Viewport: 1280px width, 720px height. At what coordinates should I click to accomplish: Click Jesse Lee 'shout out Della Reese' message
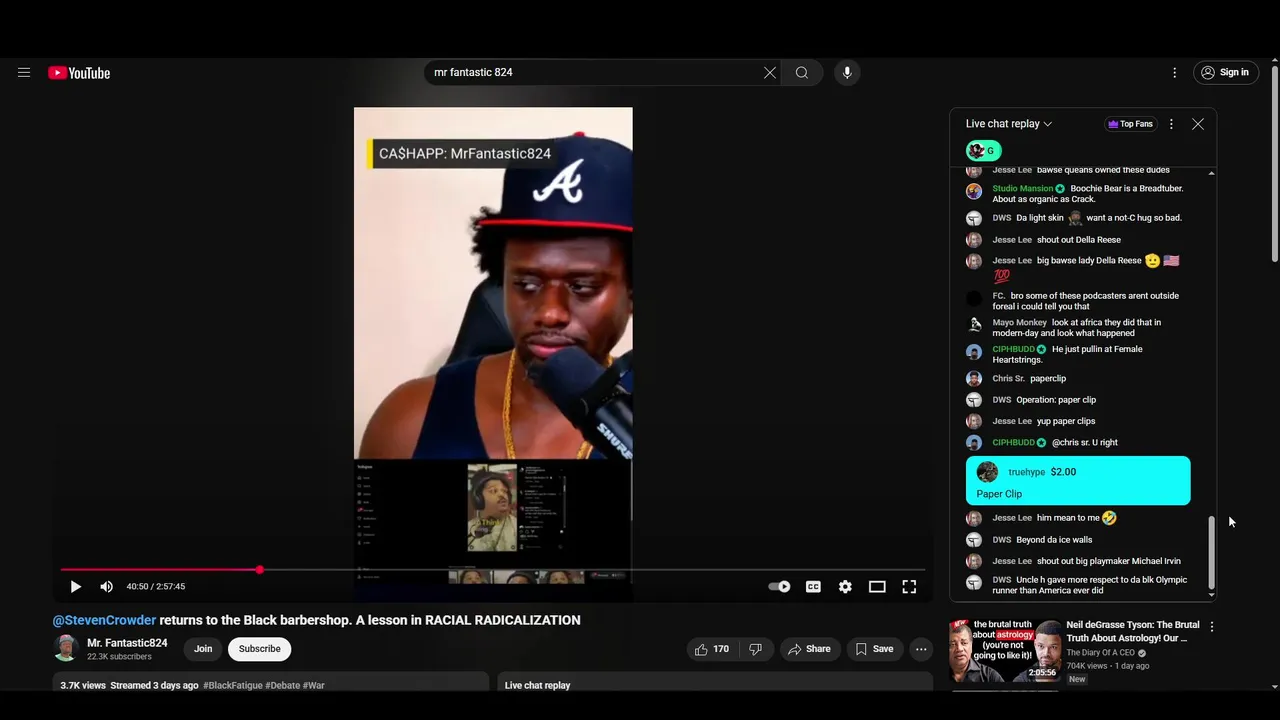[1079, 240]
